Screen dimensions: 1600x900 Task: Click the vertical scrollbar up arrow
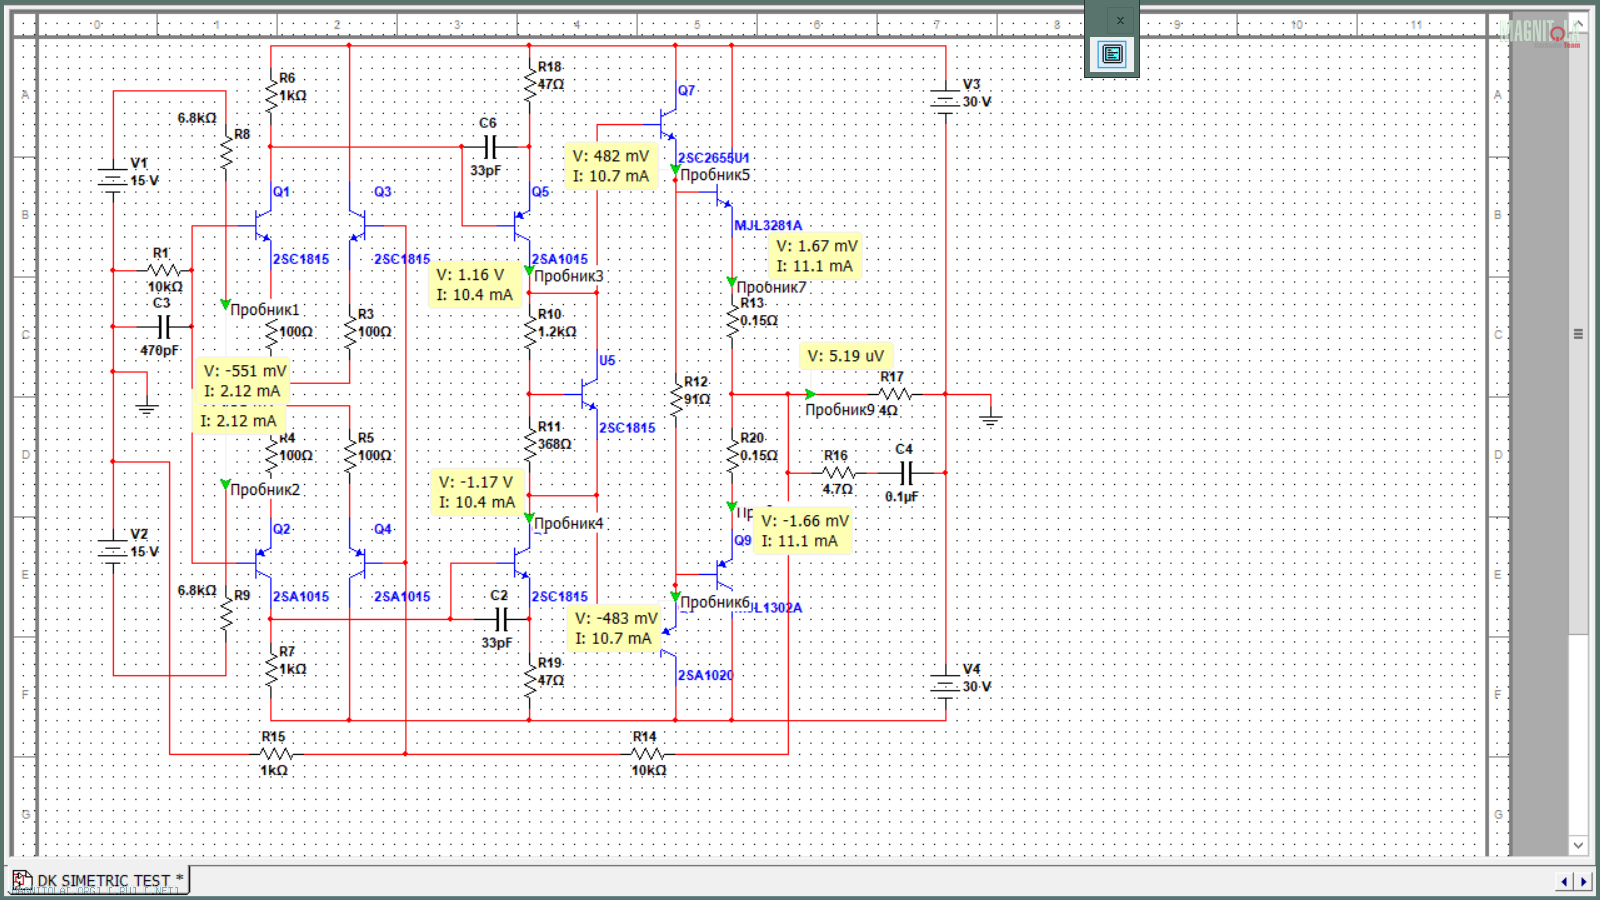point(1578,24)
